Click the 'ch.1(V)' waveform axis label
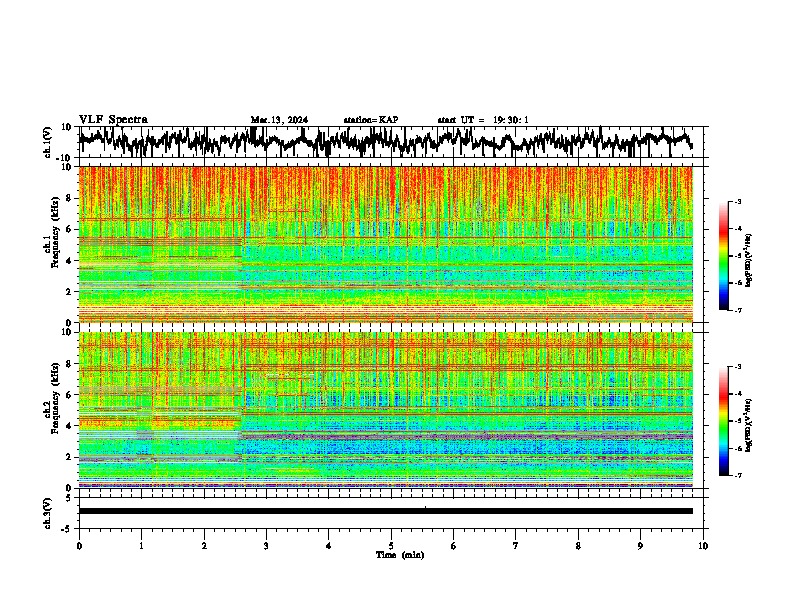Viewport: 792px width, 612px height. [48, 142]
